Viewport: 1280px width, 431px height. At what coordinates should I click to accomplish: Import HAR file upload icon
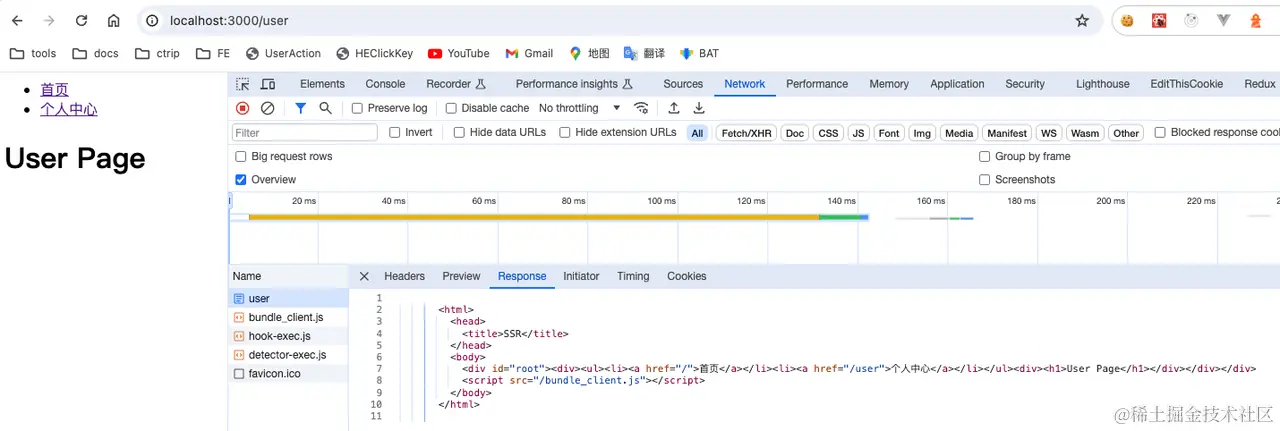[x=674, y=108]
